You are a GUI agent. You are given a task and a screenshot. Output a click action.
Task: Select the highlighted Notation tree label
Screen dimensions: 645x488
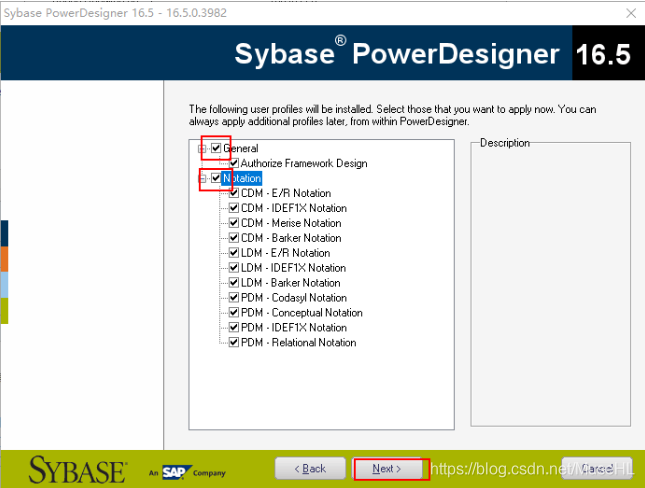click(x=241, y=178)
